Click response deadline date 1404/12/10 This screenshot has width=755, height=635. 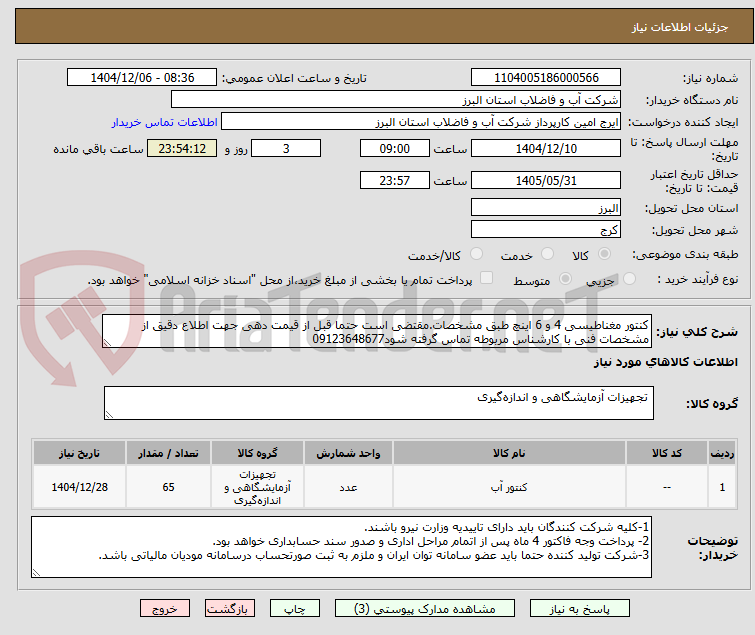tap(546, 148)
